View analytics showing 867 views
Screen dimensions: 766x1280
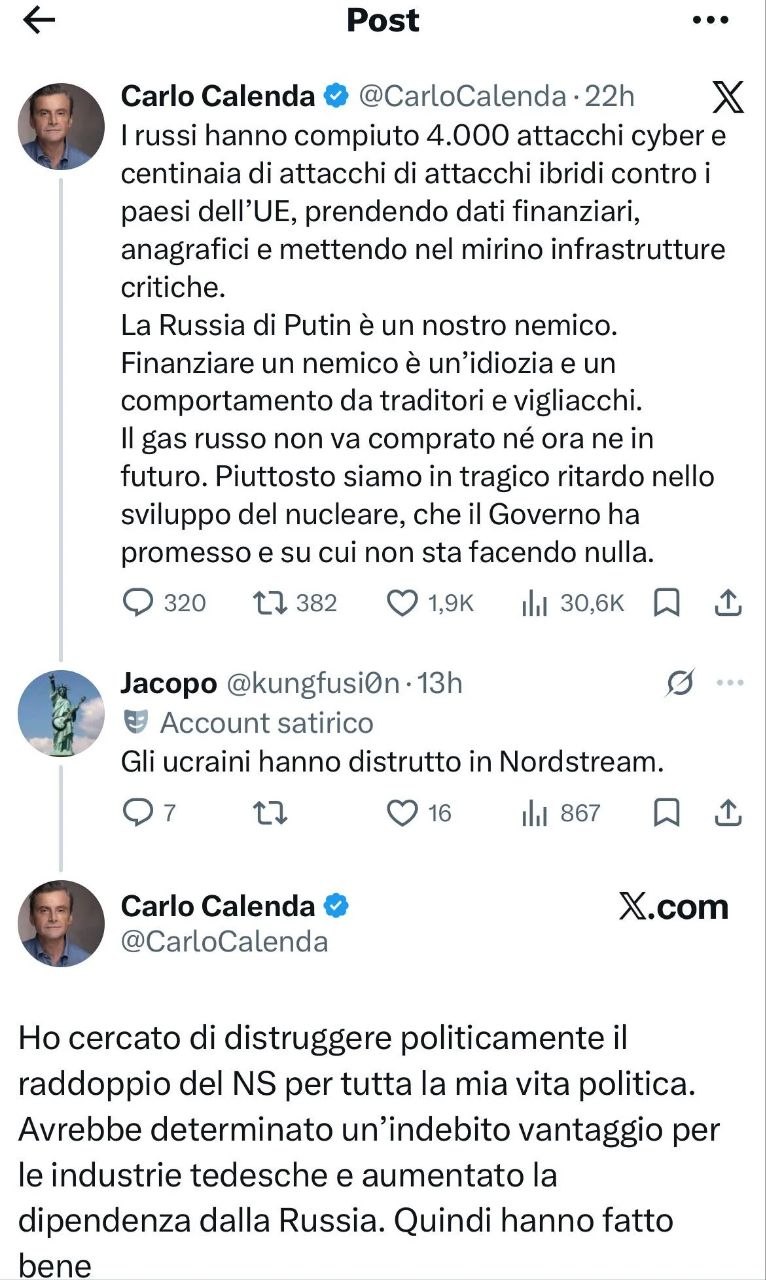pyautogui.click(x=532, y=813)
